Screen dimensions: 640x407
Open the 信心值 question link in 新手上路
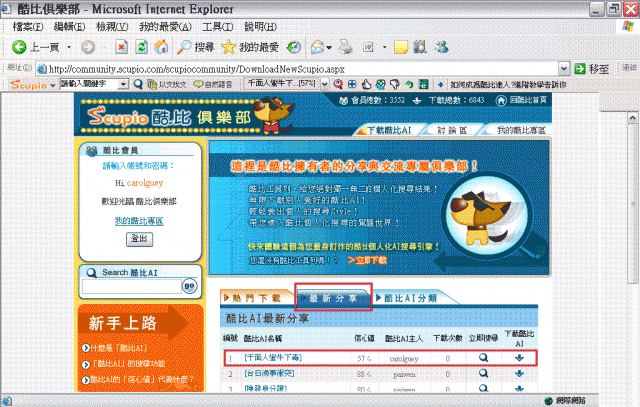142,379
